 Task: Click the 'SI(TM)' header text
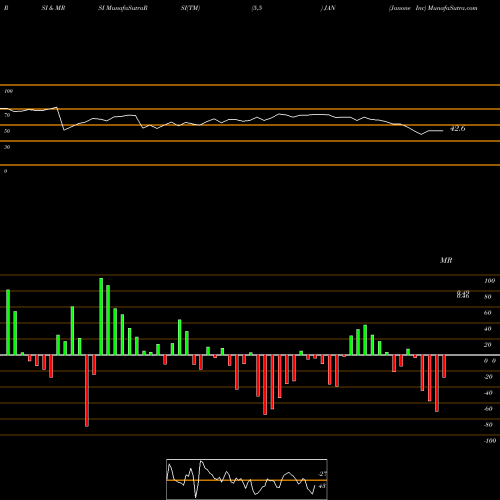click(190, 8)
